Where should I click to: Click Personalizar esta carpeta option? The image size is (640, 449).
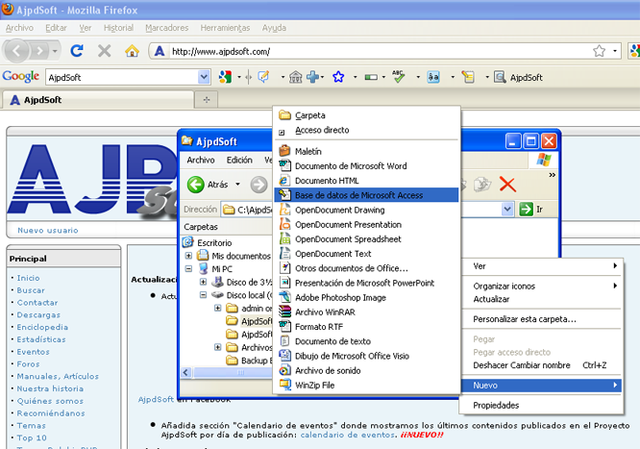click(x=542, y=319)
